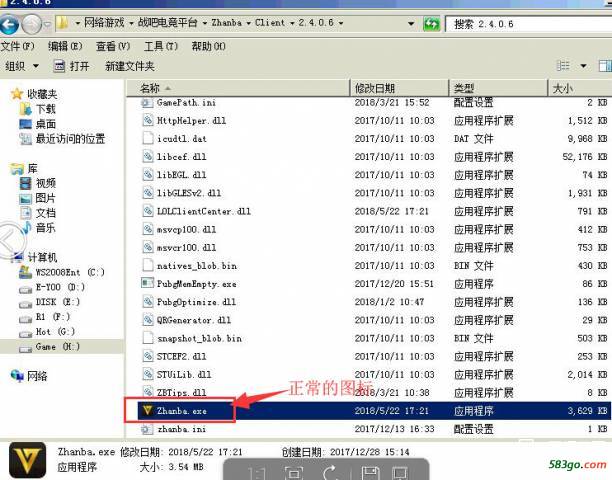Open the 视频 library
612x480 pixels.
(x=46, y=183)
